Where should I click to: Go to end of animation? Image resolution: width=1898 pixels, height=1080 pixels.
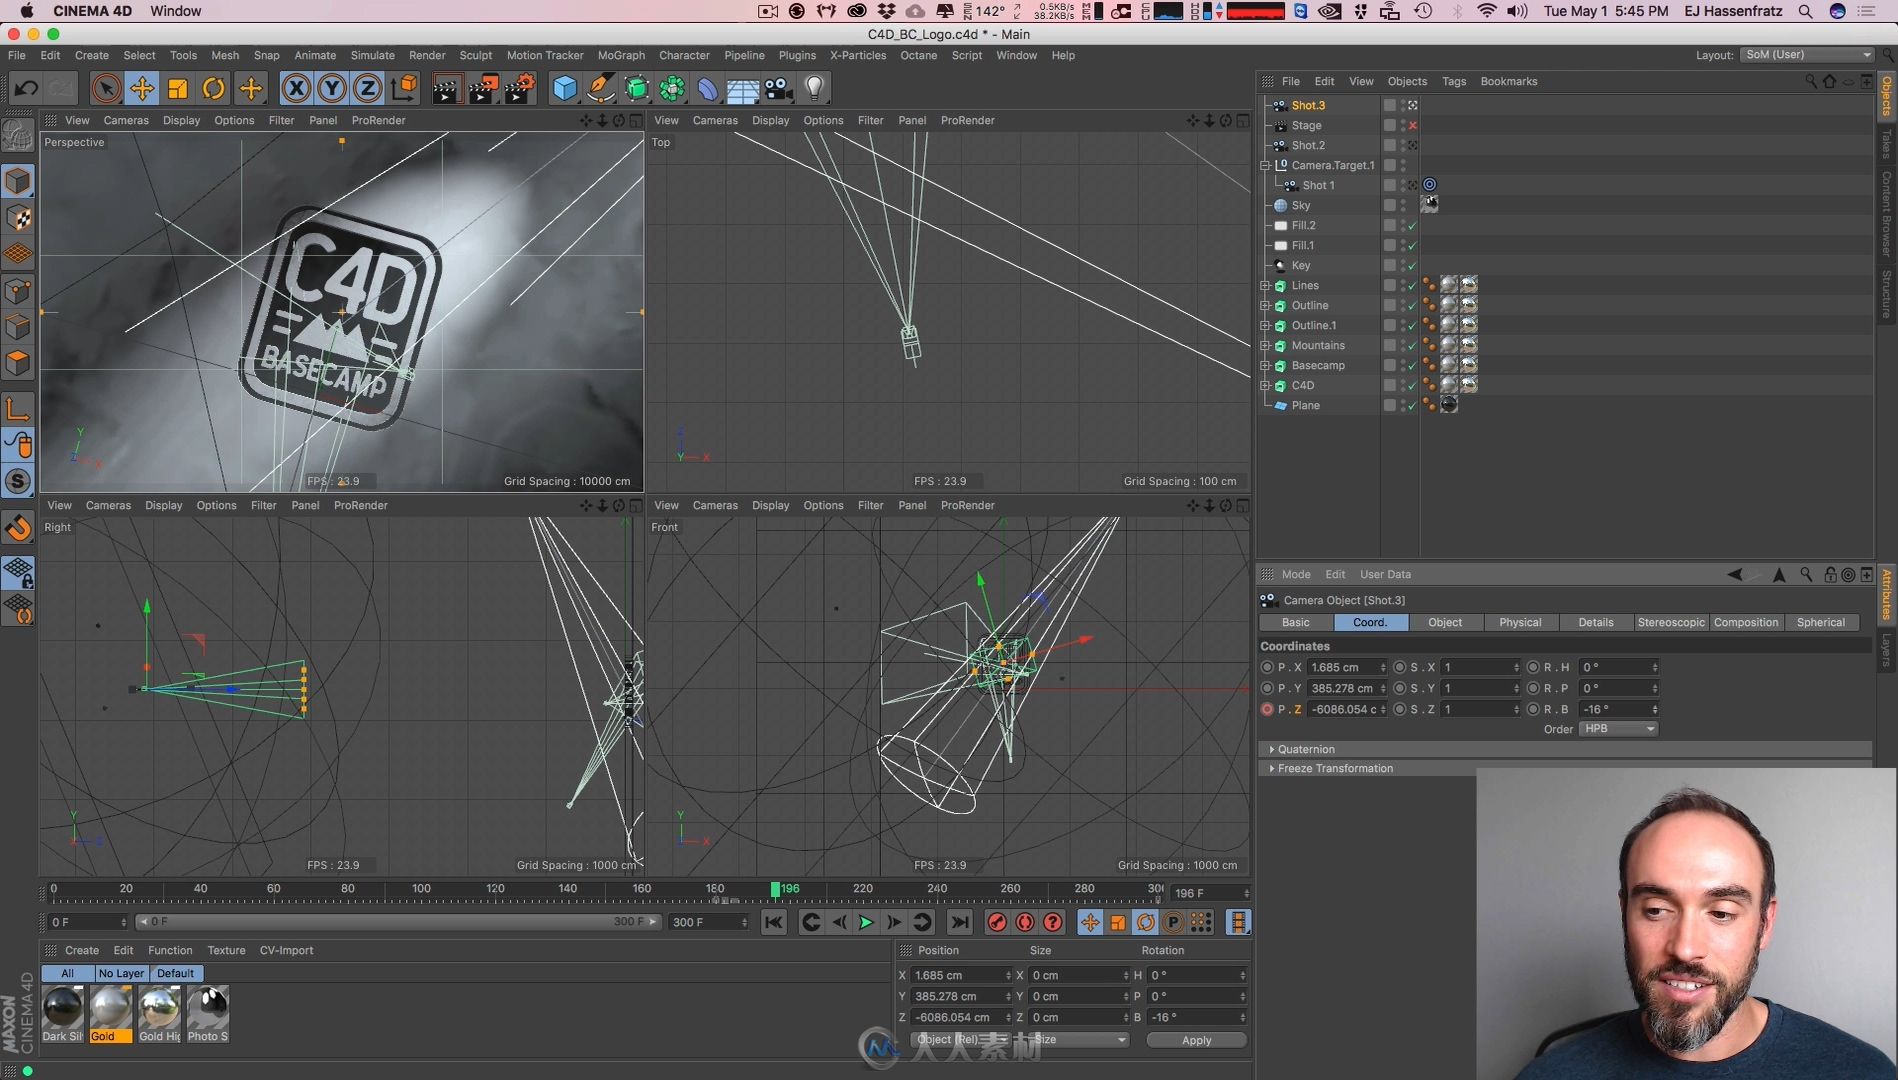959,922
